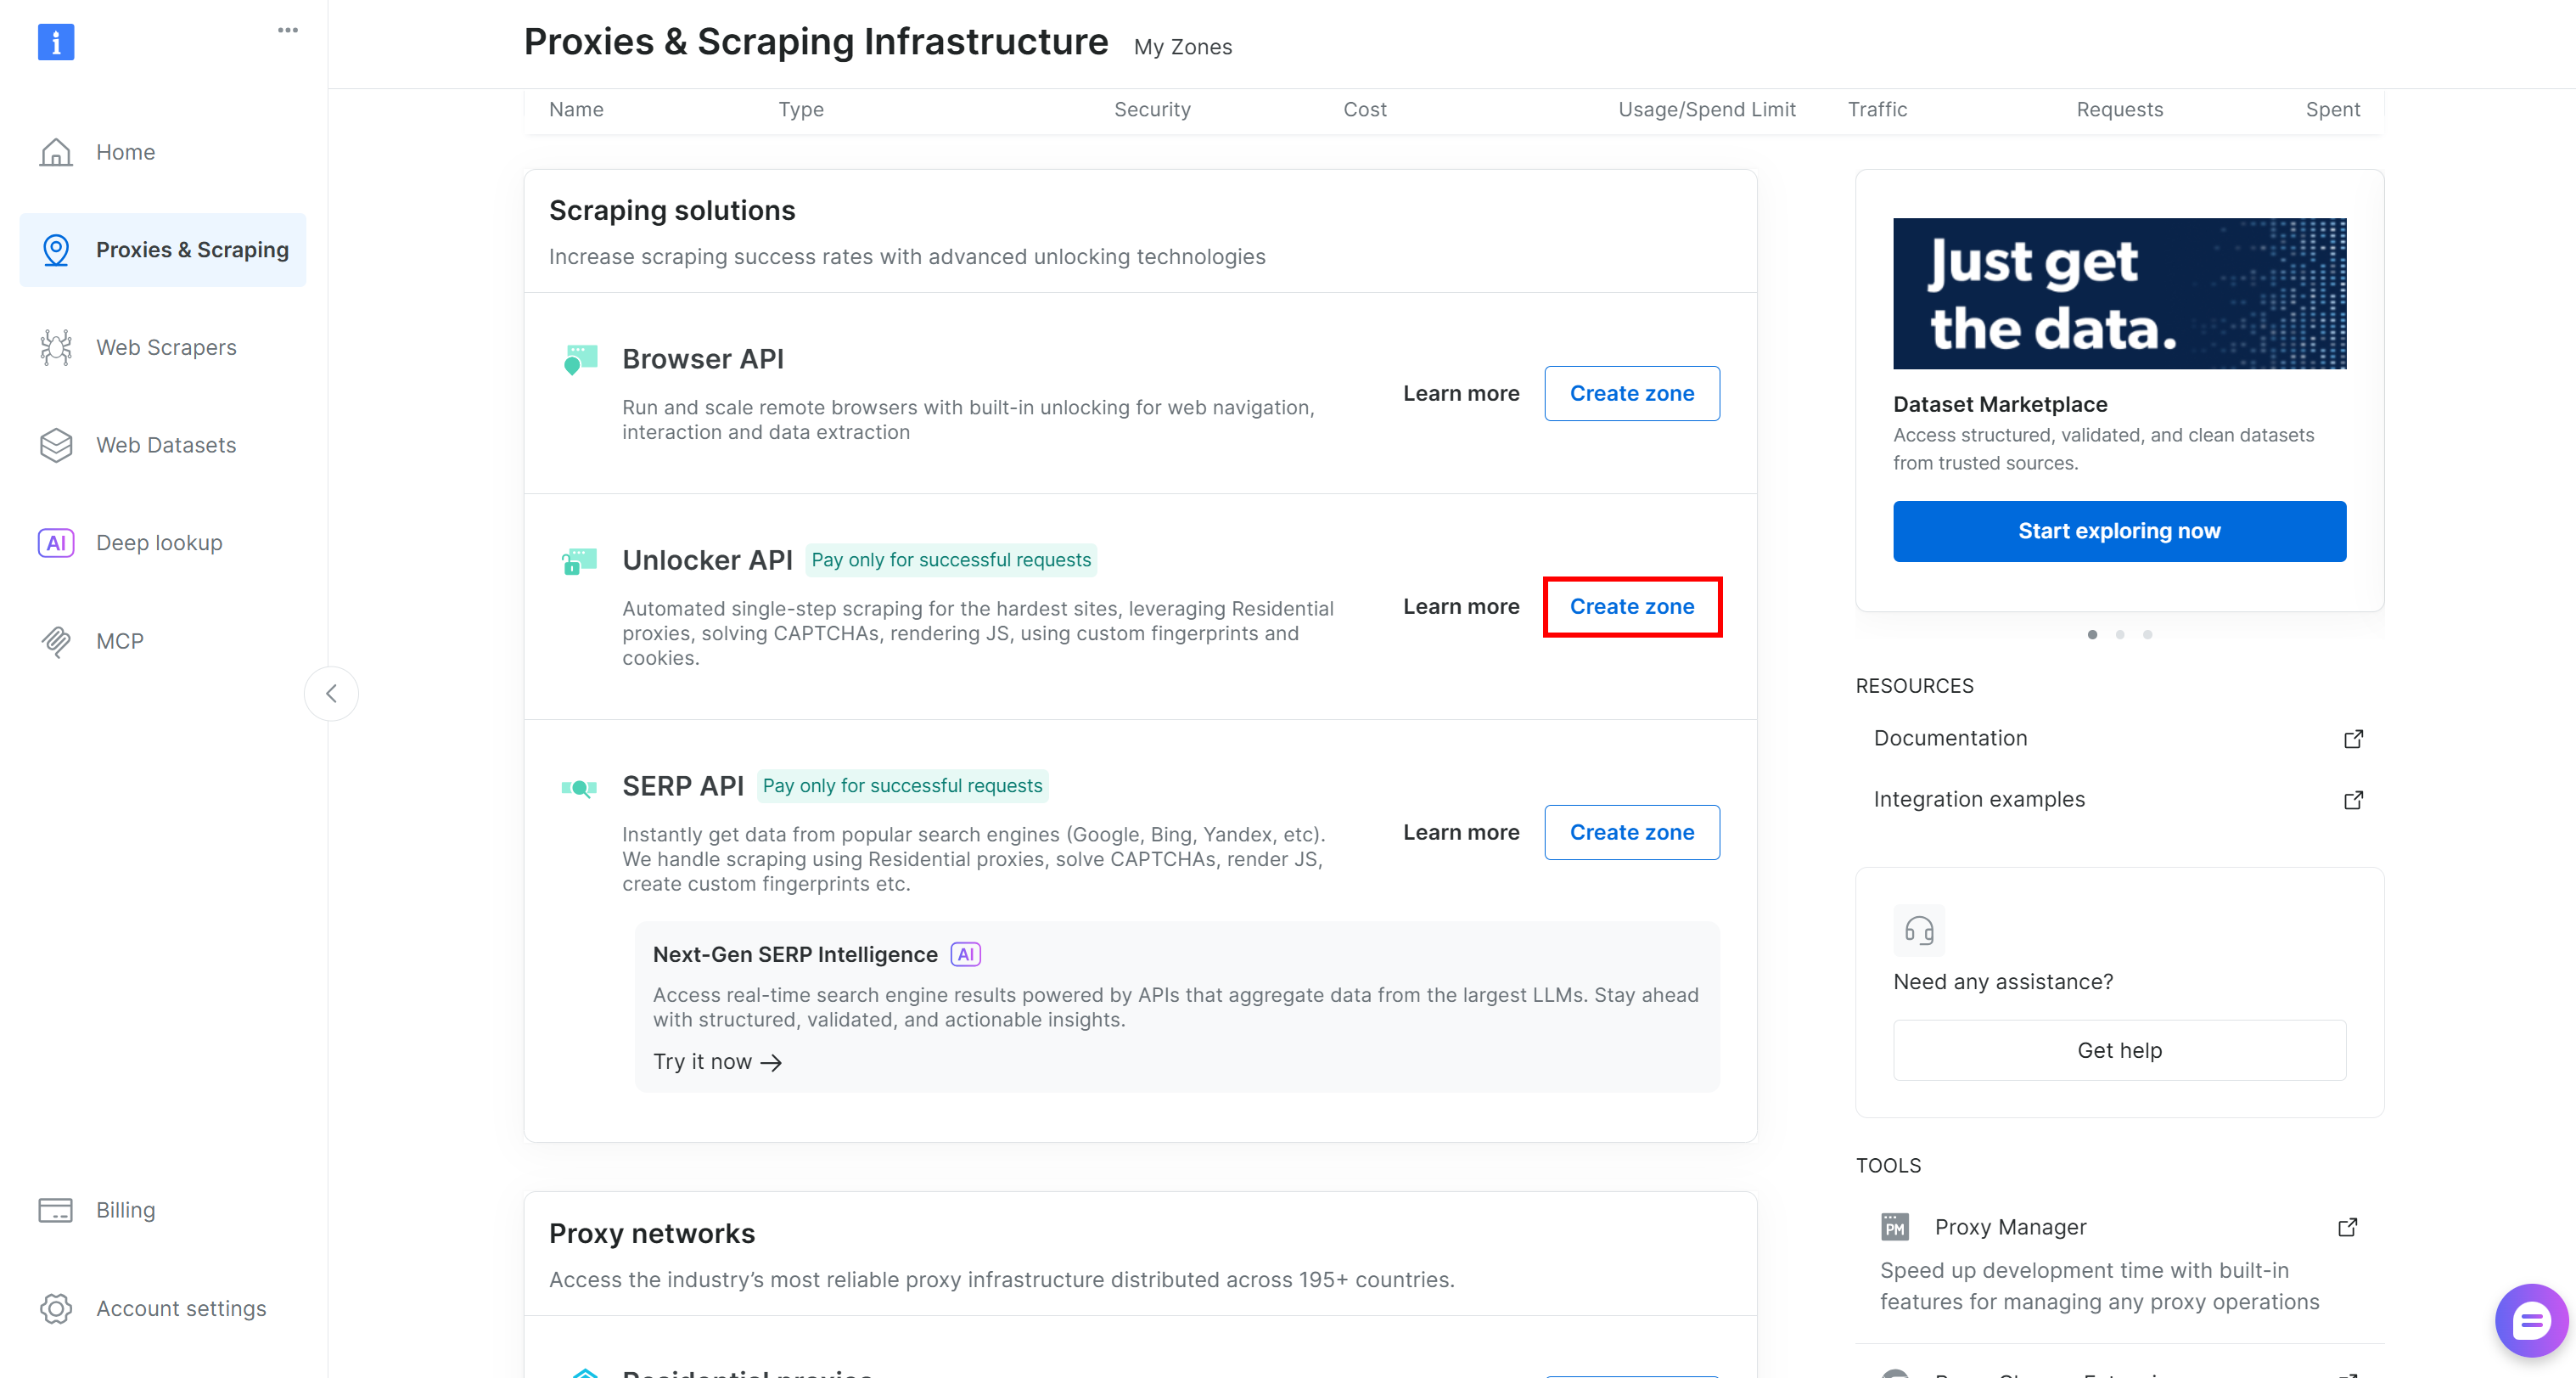Viewport: 2576px width, 1378px height.
Task: Click the Bright Data logo icon
Action: point(56,42)
